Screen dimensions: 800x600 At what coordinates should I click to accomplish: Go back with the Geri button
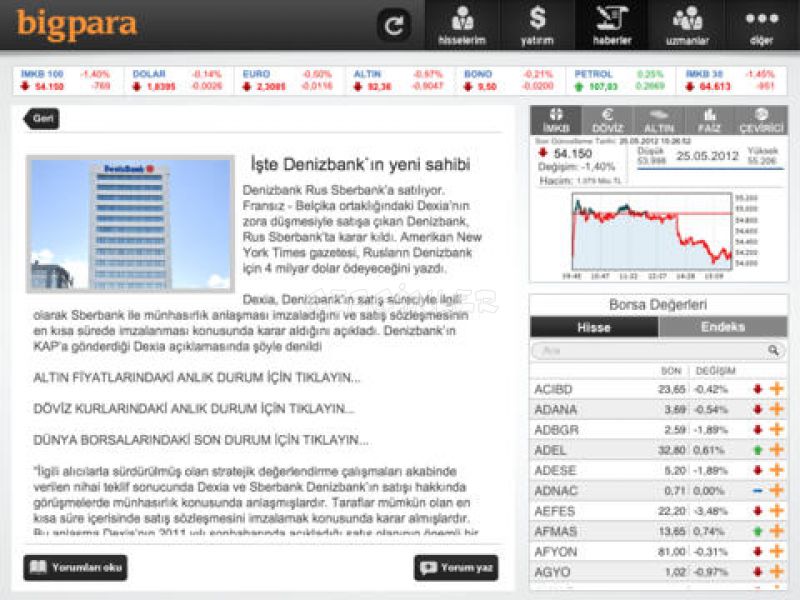coord(41,119)
